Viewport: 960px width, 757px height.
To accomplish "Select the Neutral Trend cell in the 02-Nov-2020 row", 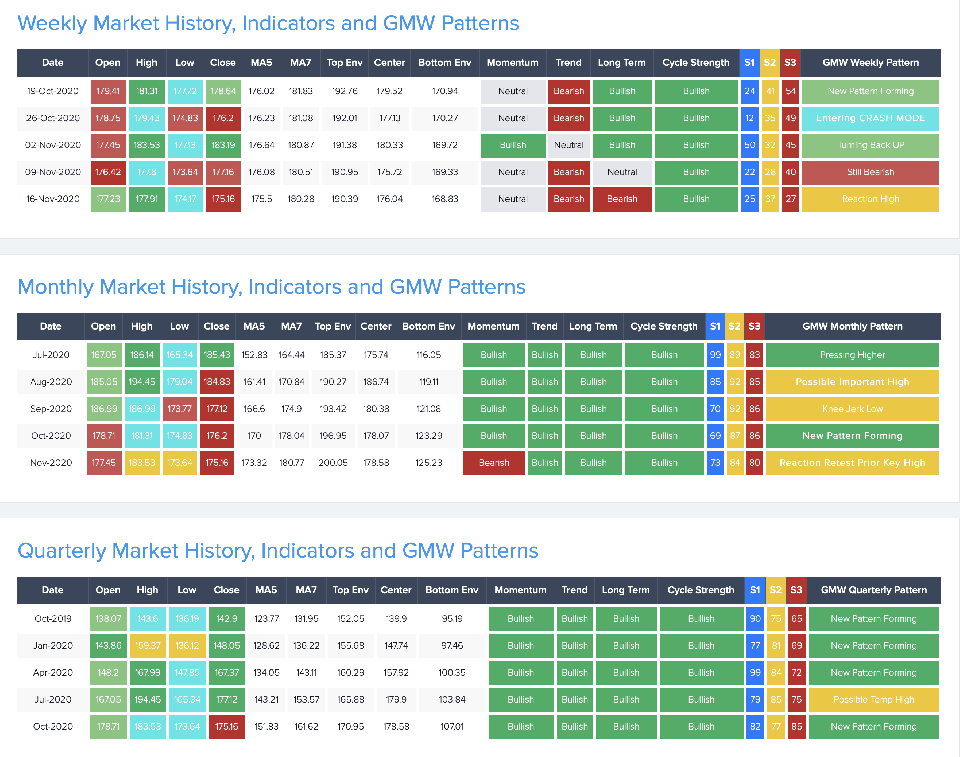I will click(568, 145).
